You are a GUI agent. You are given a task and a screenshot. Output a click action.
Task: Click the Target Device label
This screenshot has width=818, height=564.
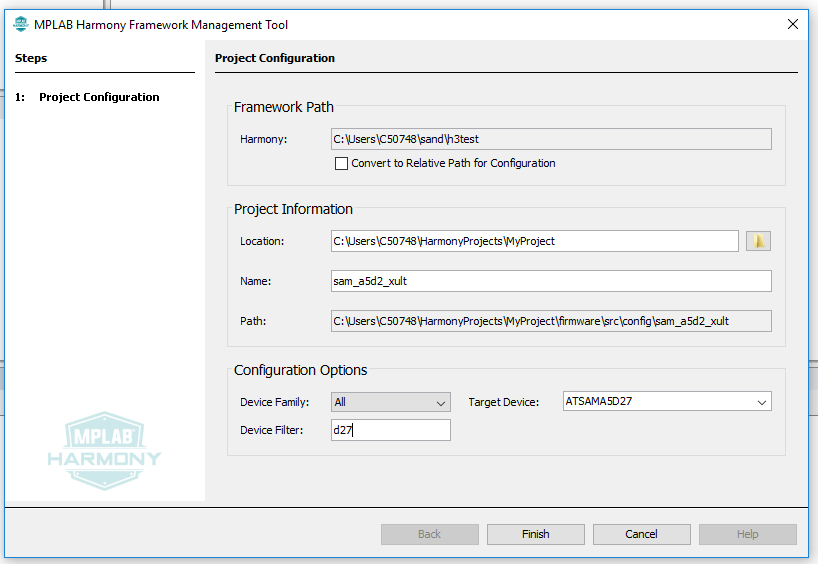pyautogui.click(x=503, y=402)
